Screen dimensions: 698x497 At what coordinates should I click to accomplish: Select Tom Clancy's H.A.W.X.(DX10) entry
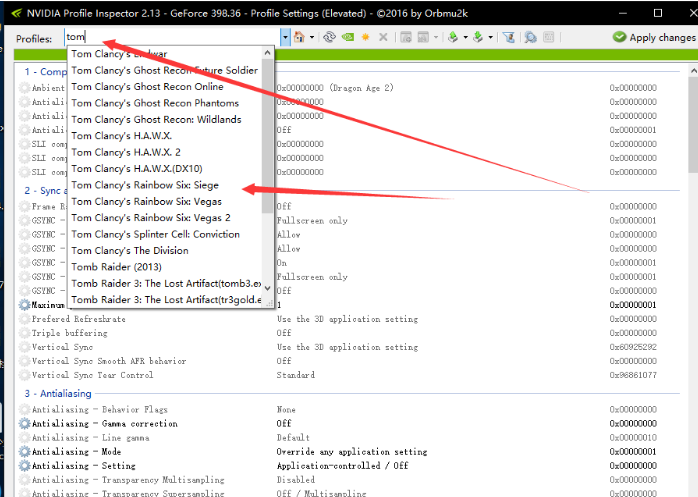point(137,168)
